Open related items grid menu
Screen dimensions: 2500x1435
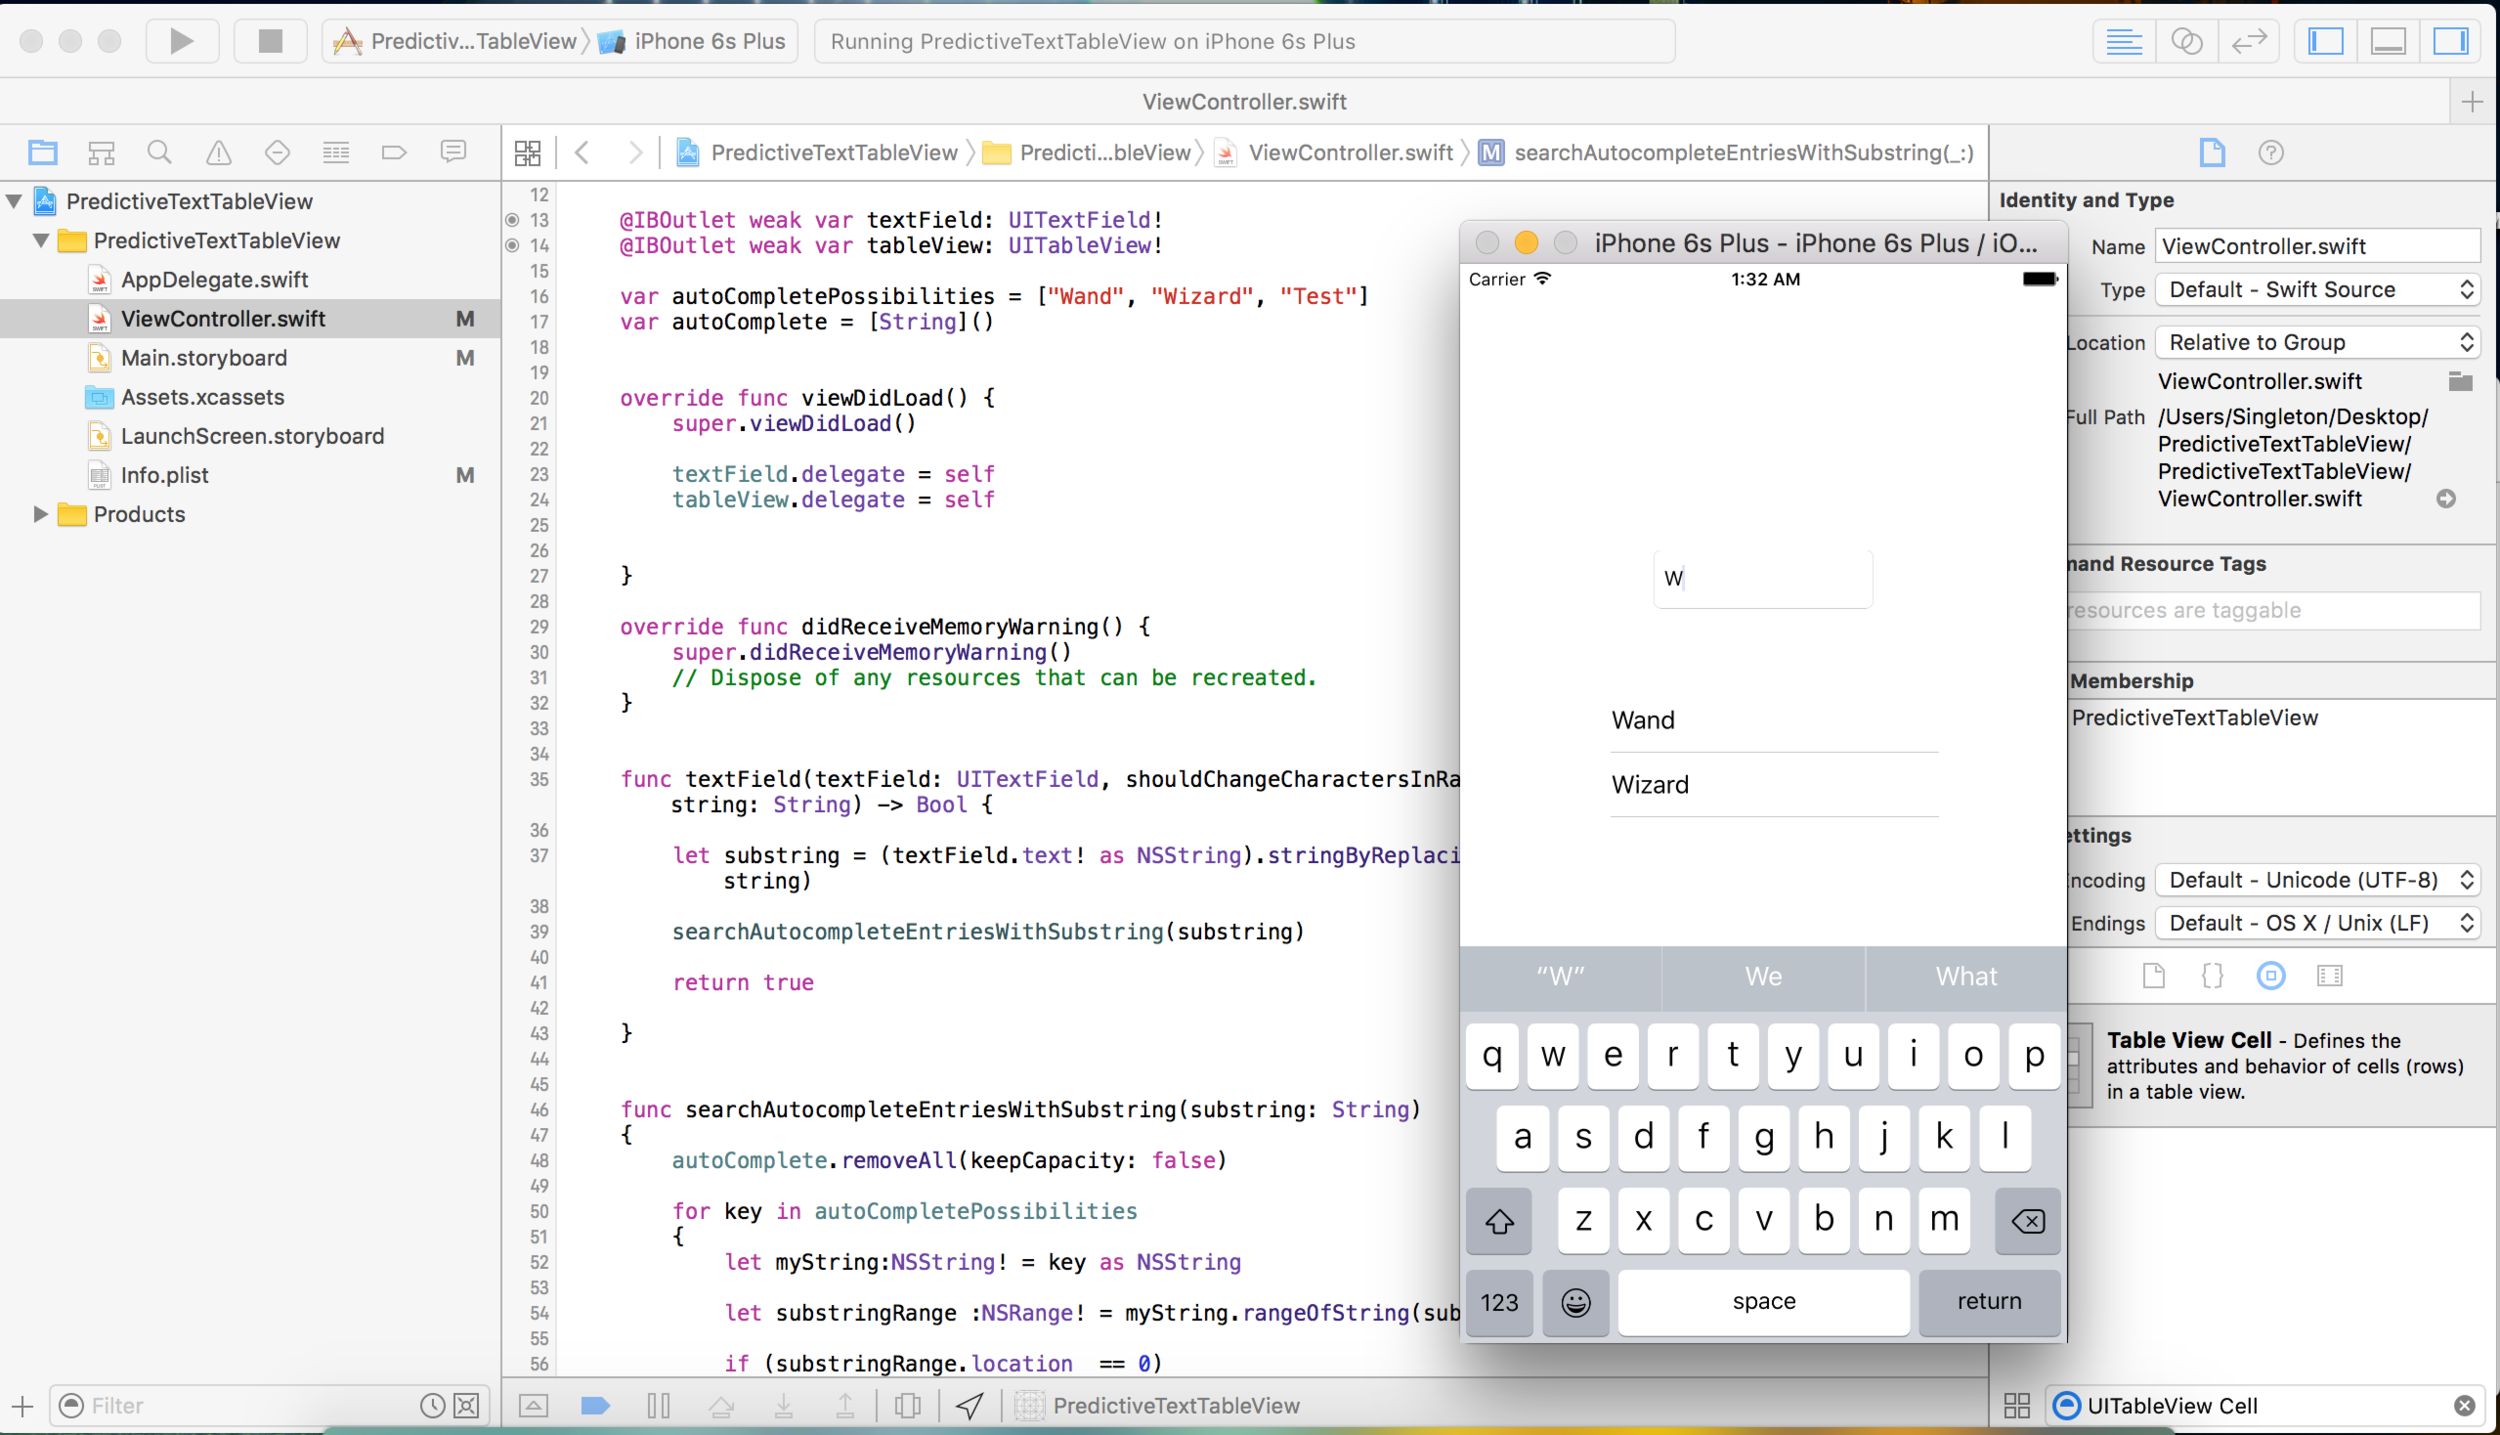pyautogui.click(x=527, y=152)
